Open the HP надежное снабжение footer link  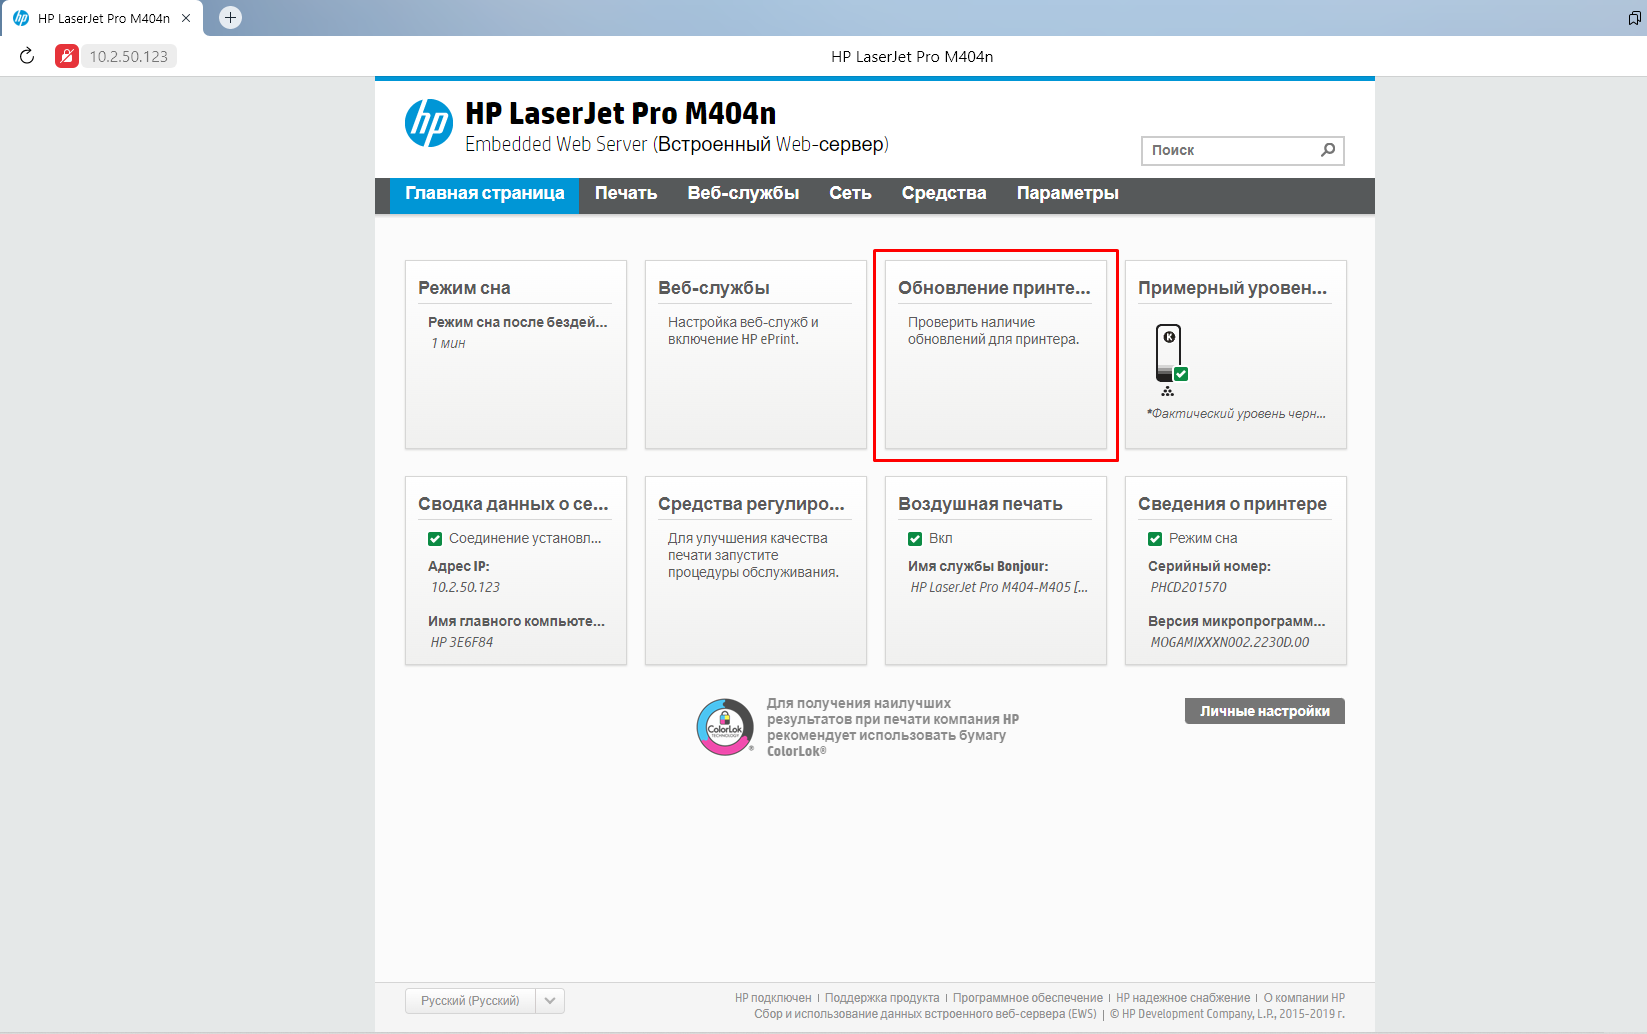1183,998
